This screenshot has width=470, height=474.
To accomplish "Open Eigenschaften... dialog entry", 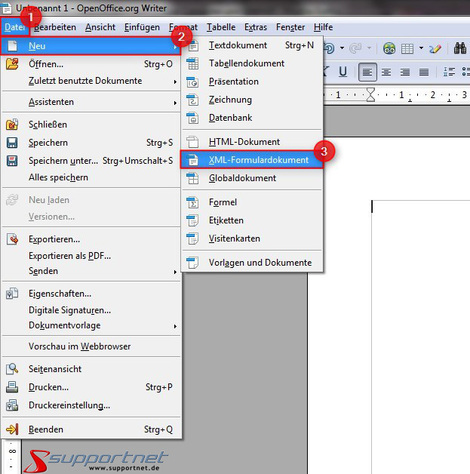I will (91, 294).
